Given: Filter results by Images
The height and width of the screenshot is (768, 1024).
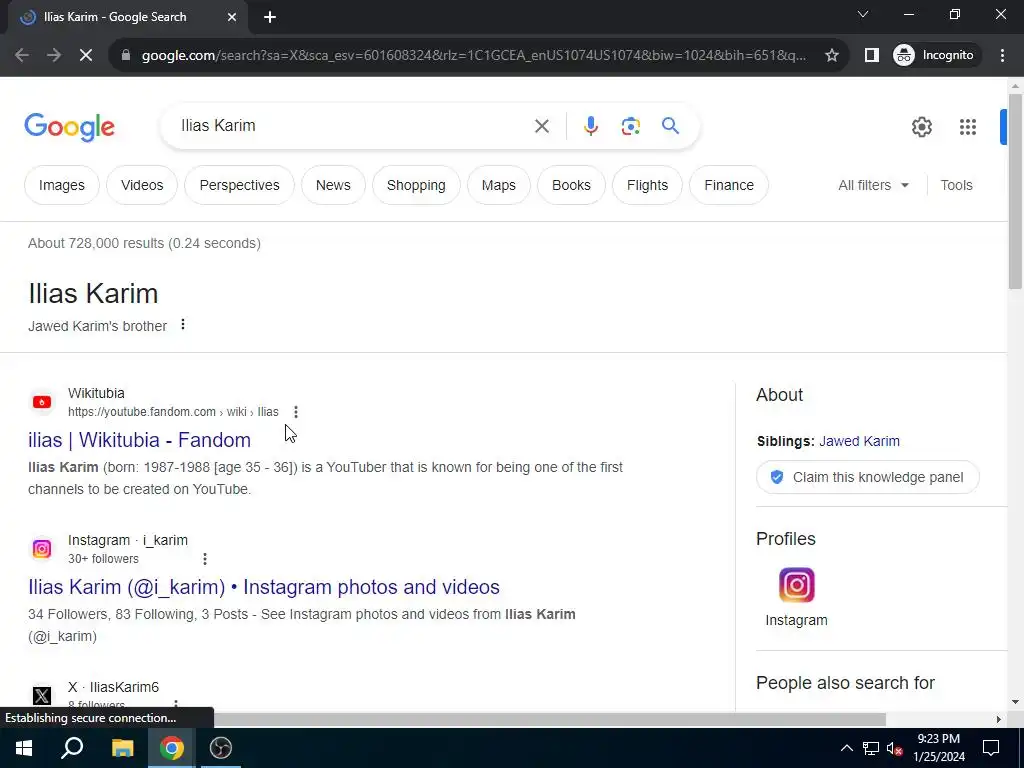Looking at the screenshot, I should coord(61,185).
